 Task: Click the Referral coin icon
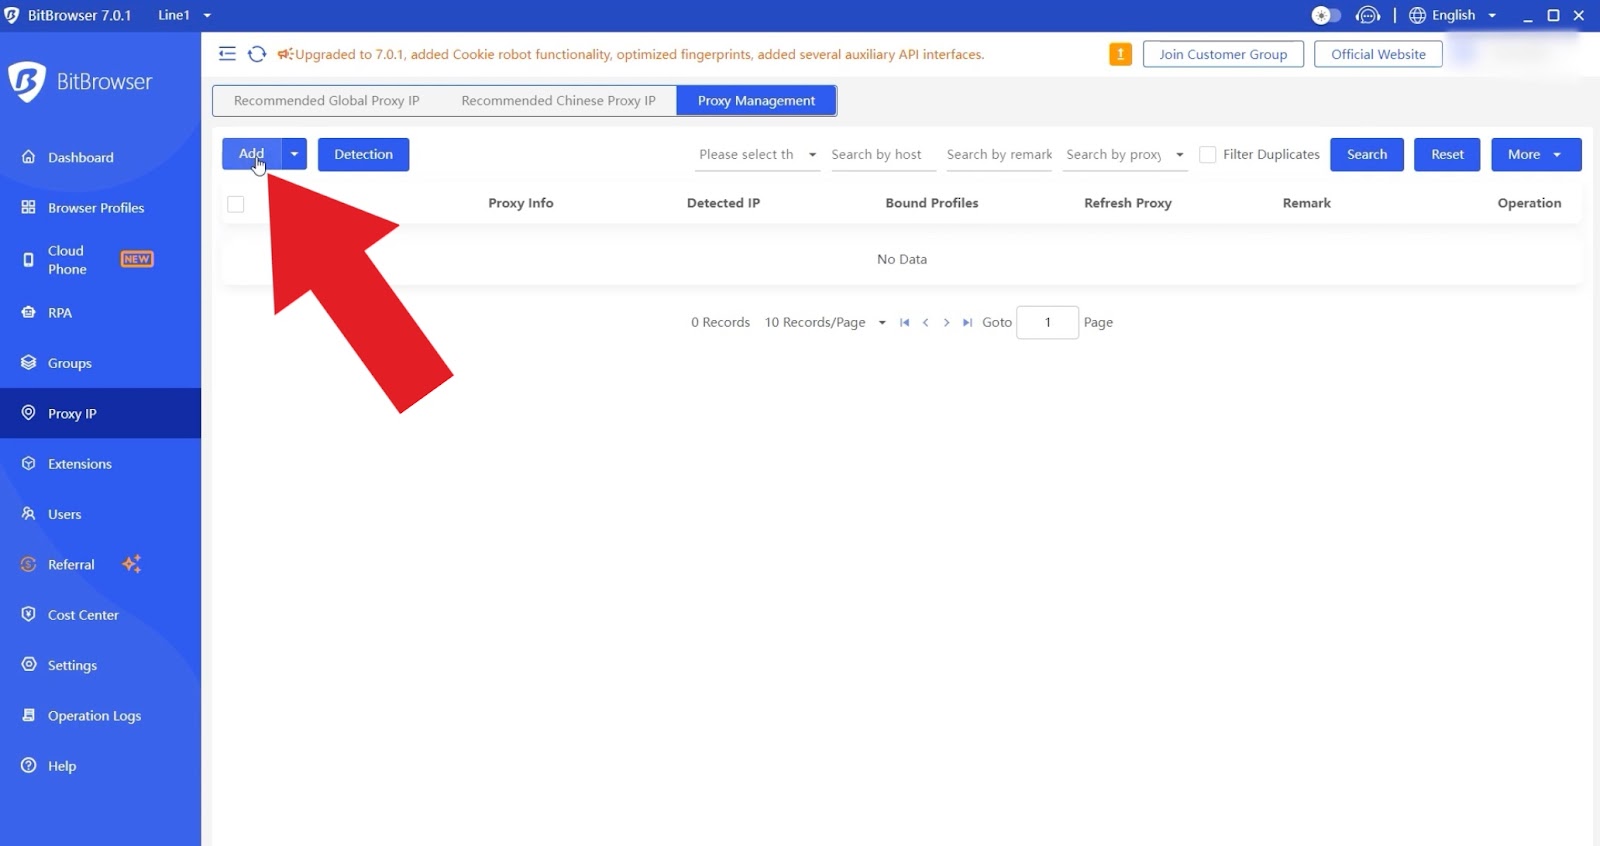pyautogui.click(x=28, y=564)
